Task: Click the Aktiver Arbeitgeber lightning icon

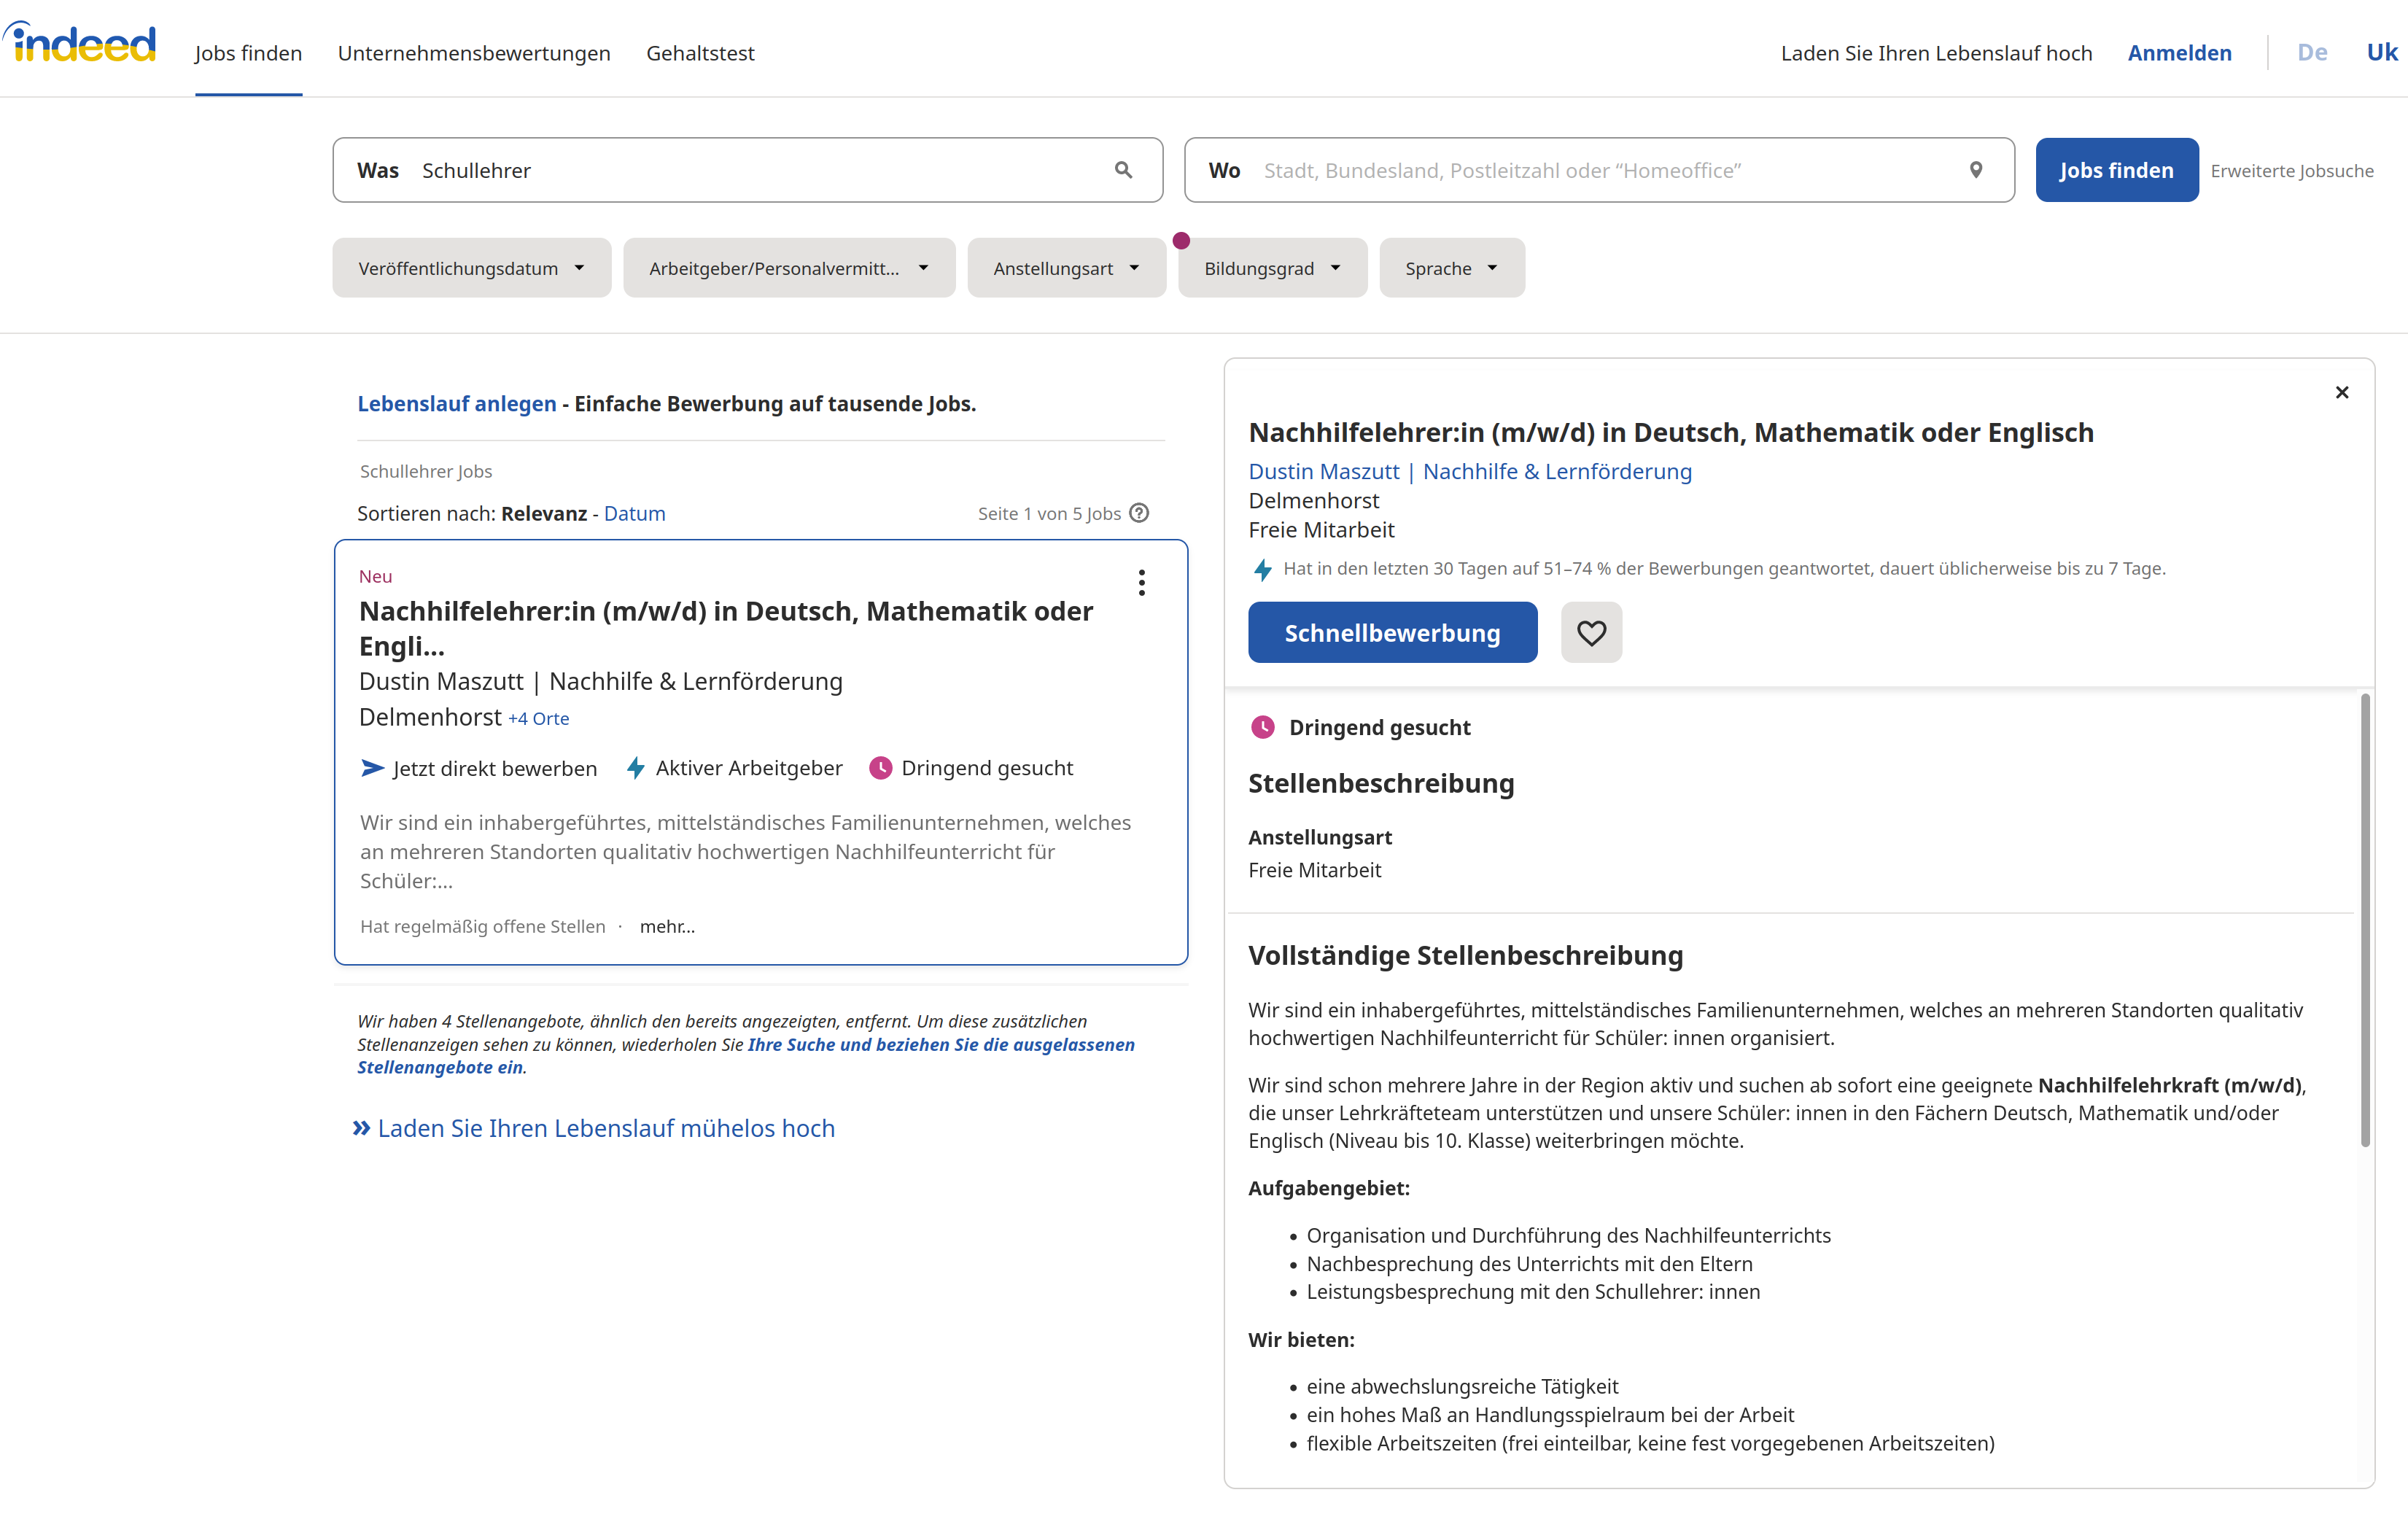Action: click(x=635, y=768)
